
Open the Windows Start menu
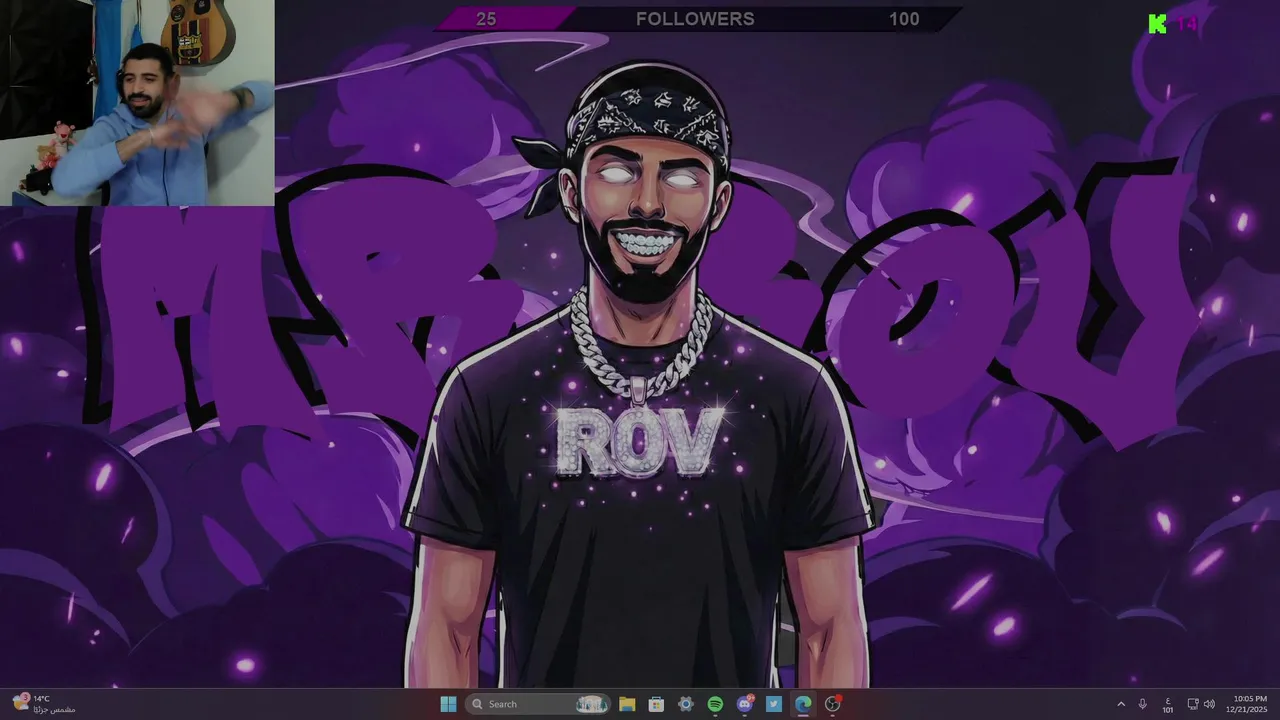point(448,704)
